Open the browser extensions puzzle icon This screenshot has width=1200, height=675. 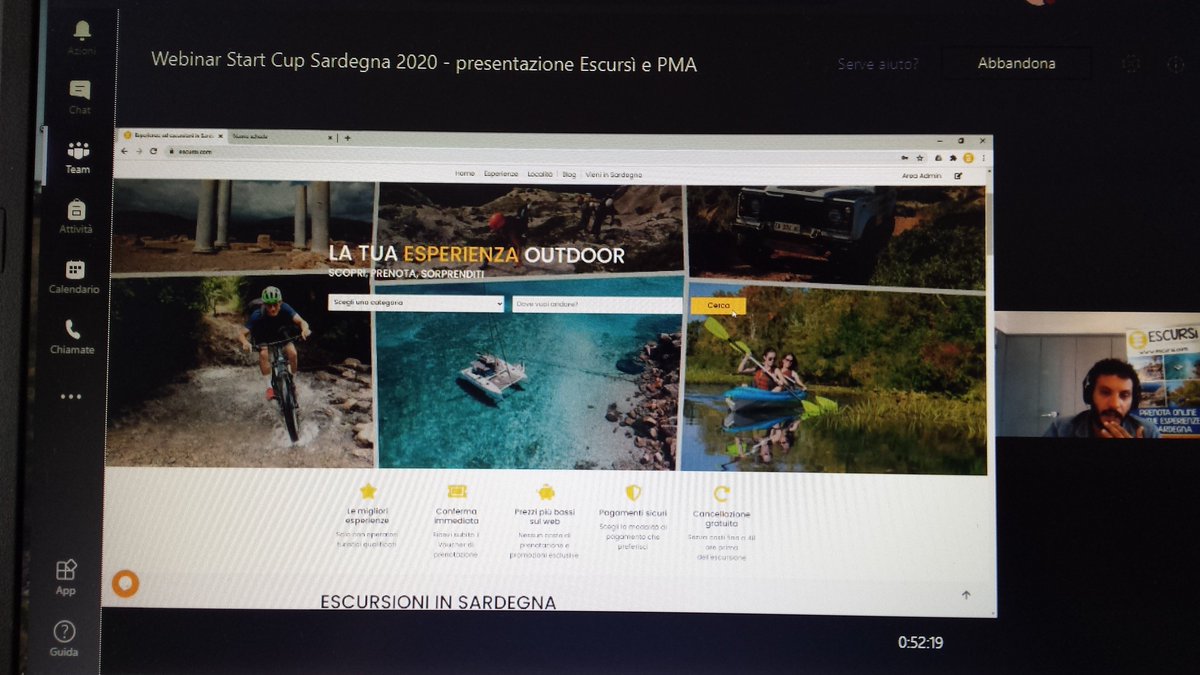click(x=953, y=158)
